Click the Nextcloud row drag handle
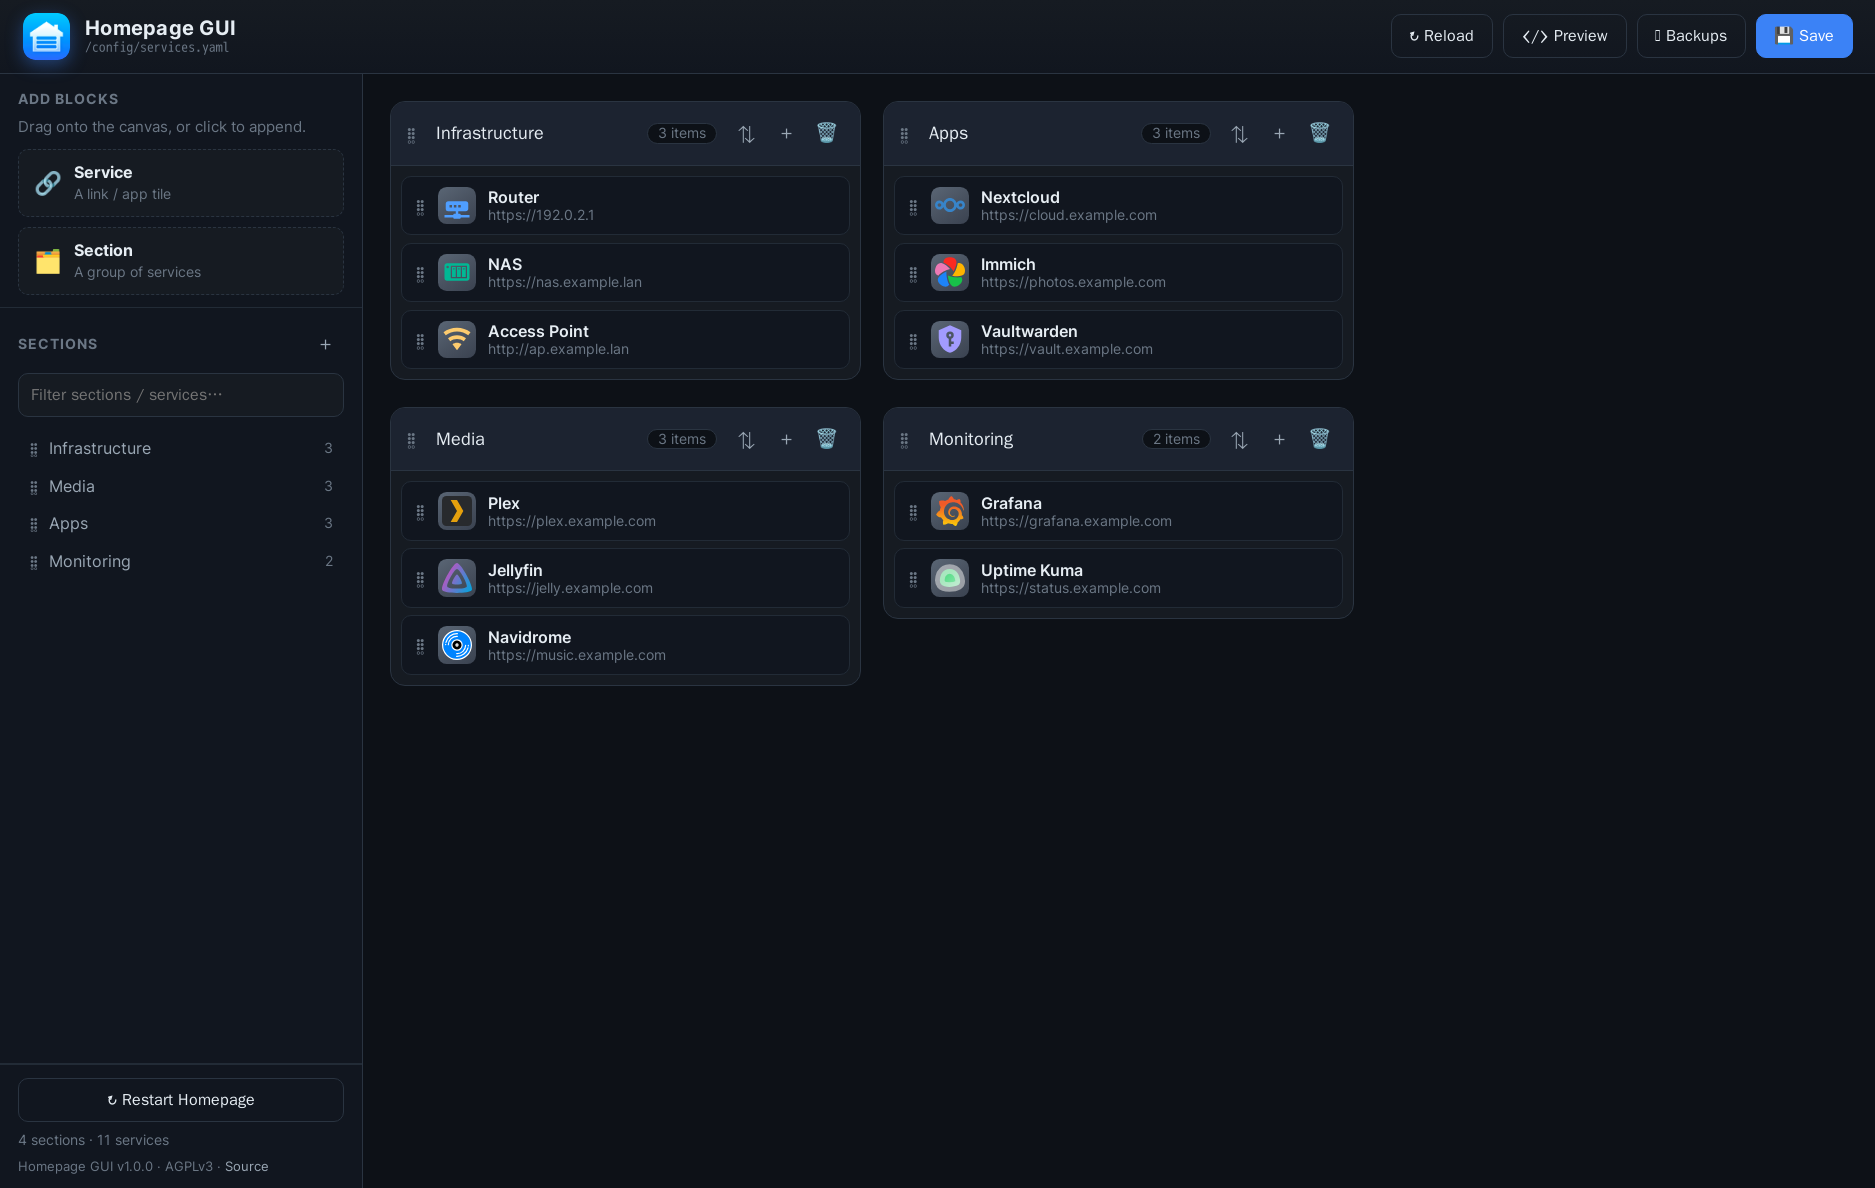The image size is (1875, 1188). [x=913, y=208]
